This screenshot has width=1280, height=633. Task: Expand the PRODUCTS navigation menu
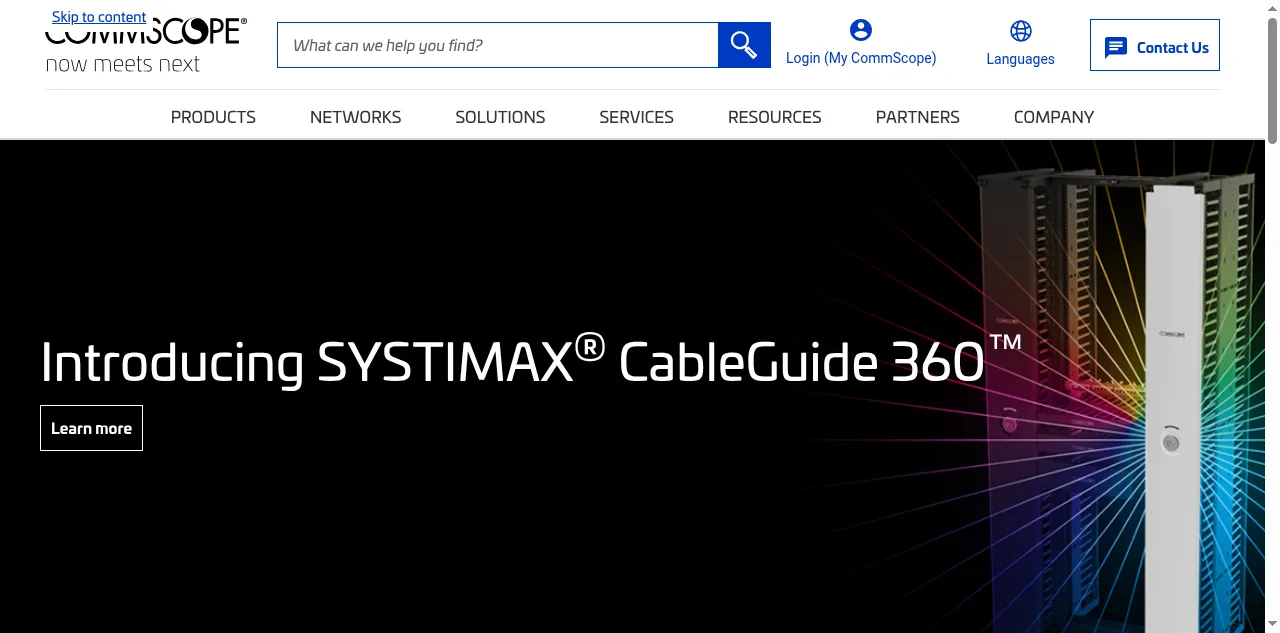click(213, 117)
